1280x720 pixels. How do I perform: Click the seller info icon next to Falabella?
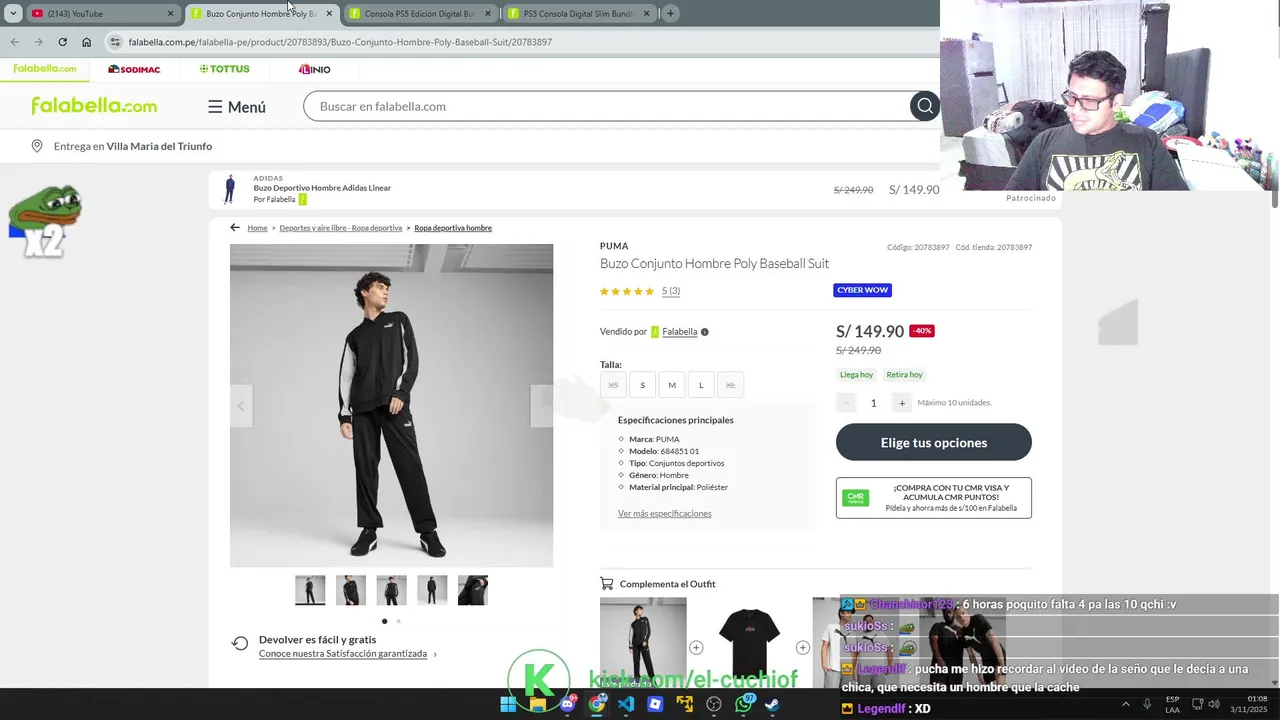point(705,332)
